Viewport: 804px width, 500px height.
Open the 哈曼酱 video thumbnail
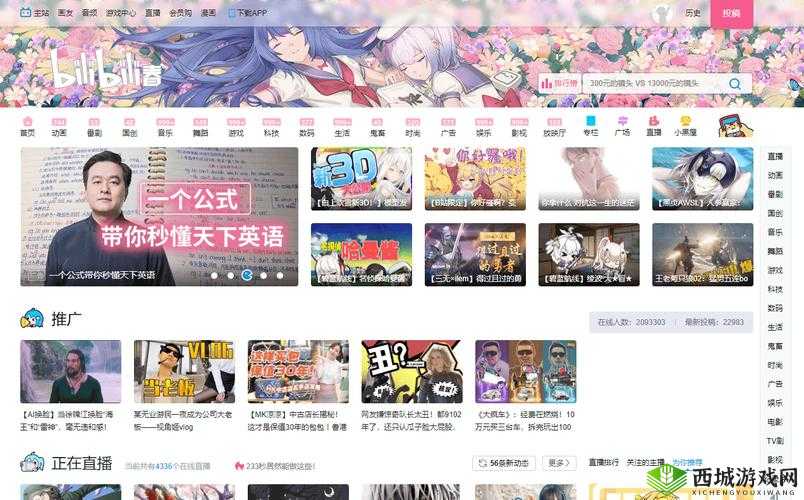[361, 254]
